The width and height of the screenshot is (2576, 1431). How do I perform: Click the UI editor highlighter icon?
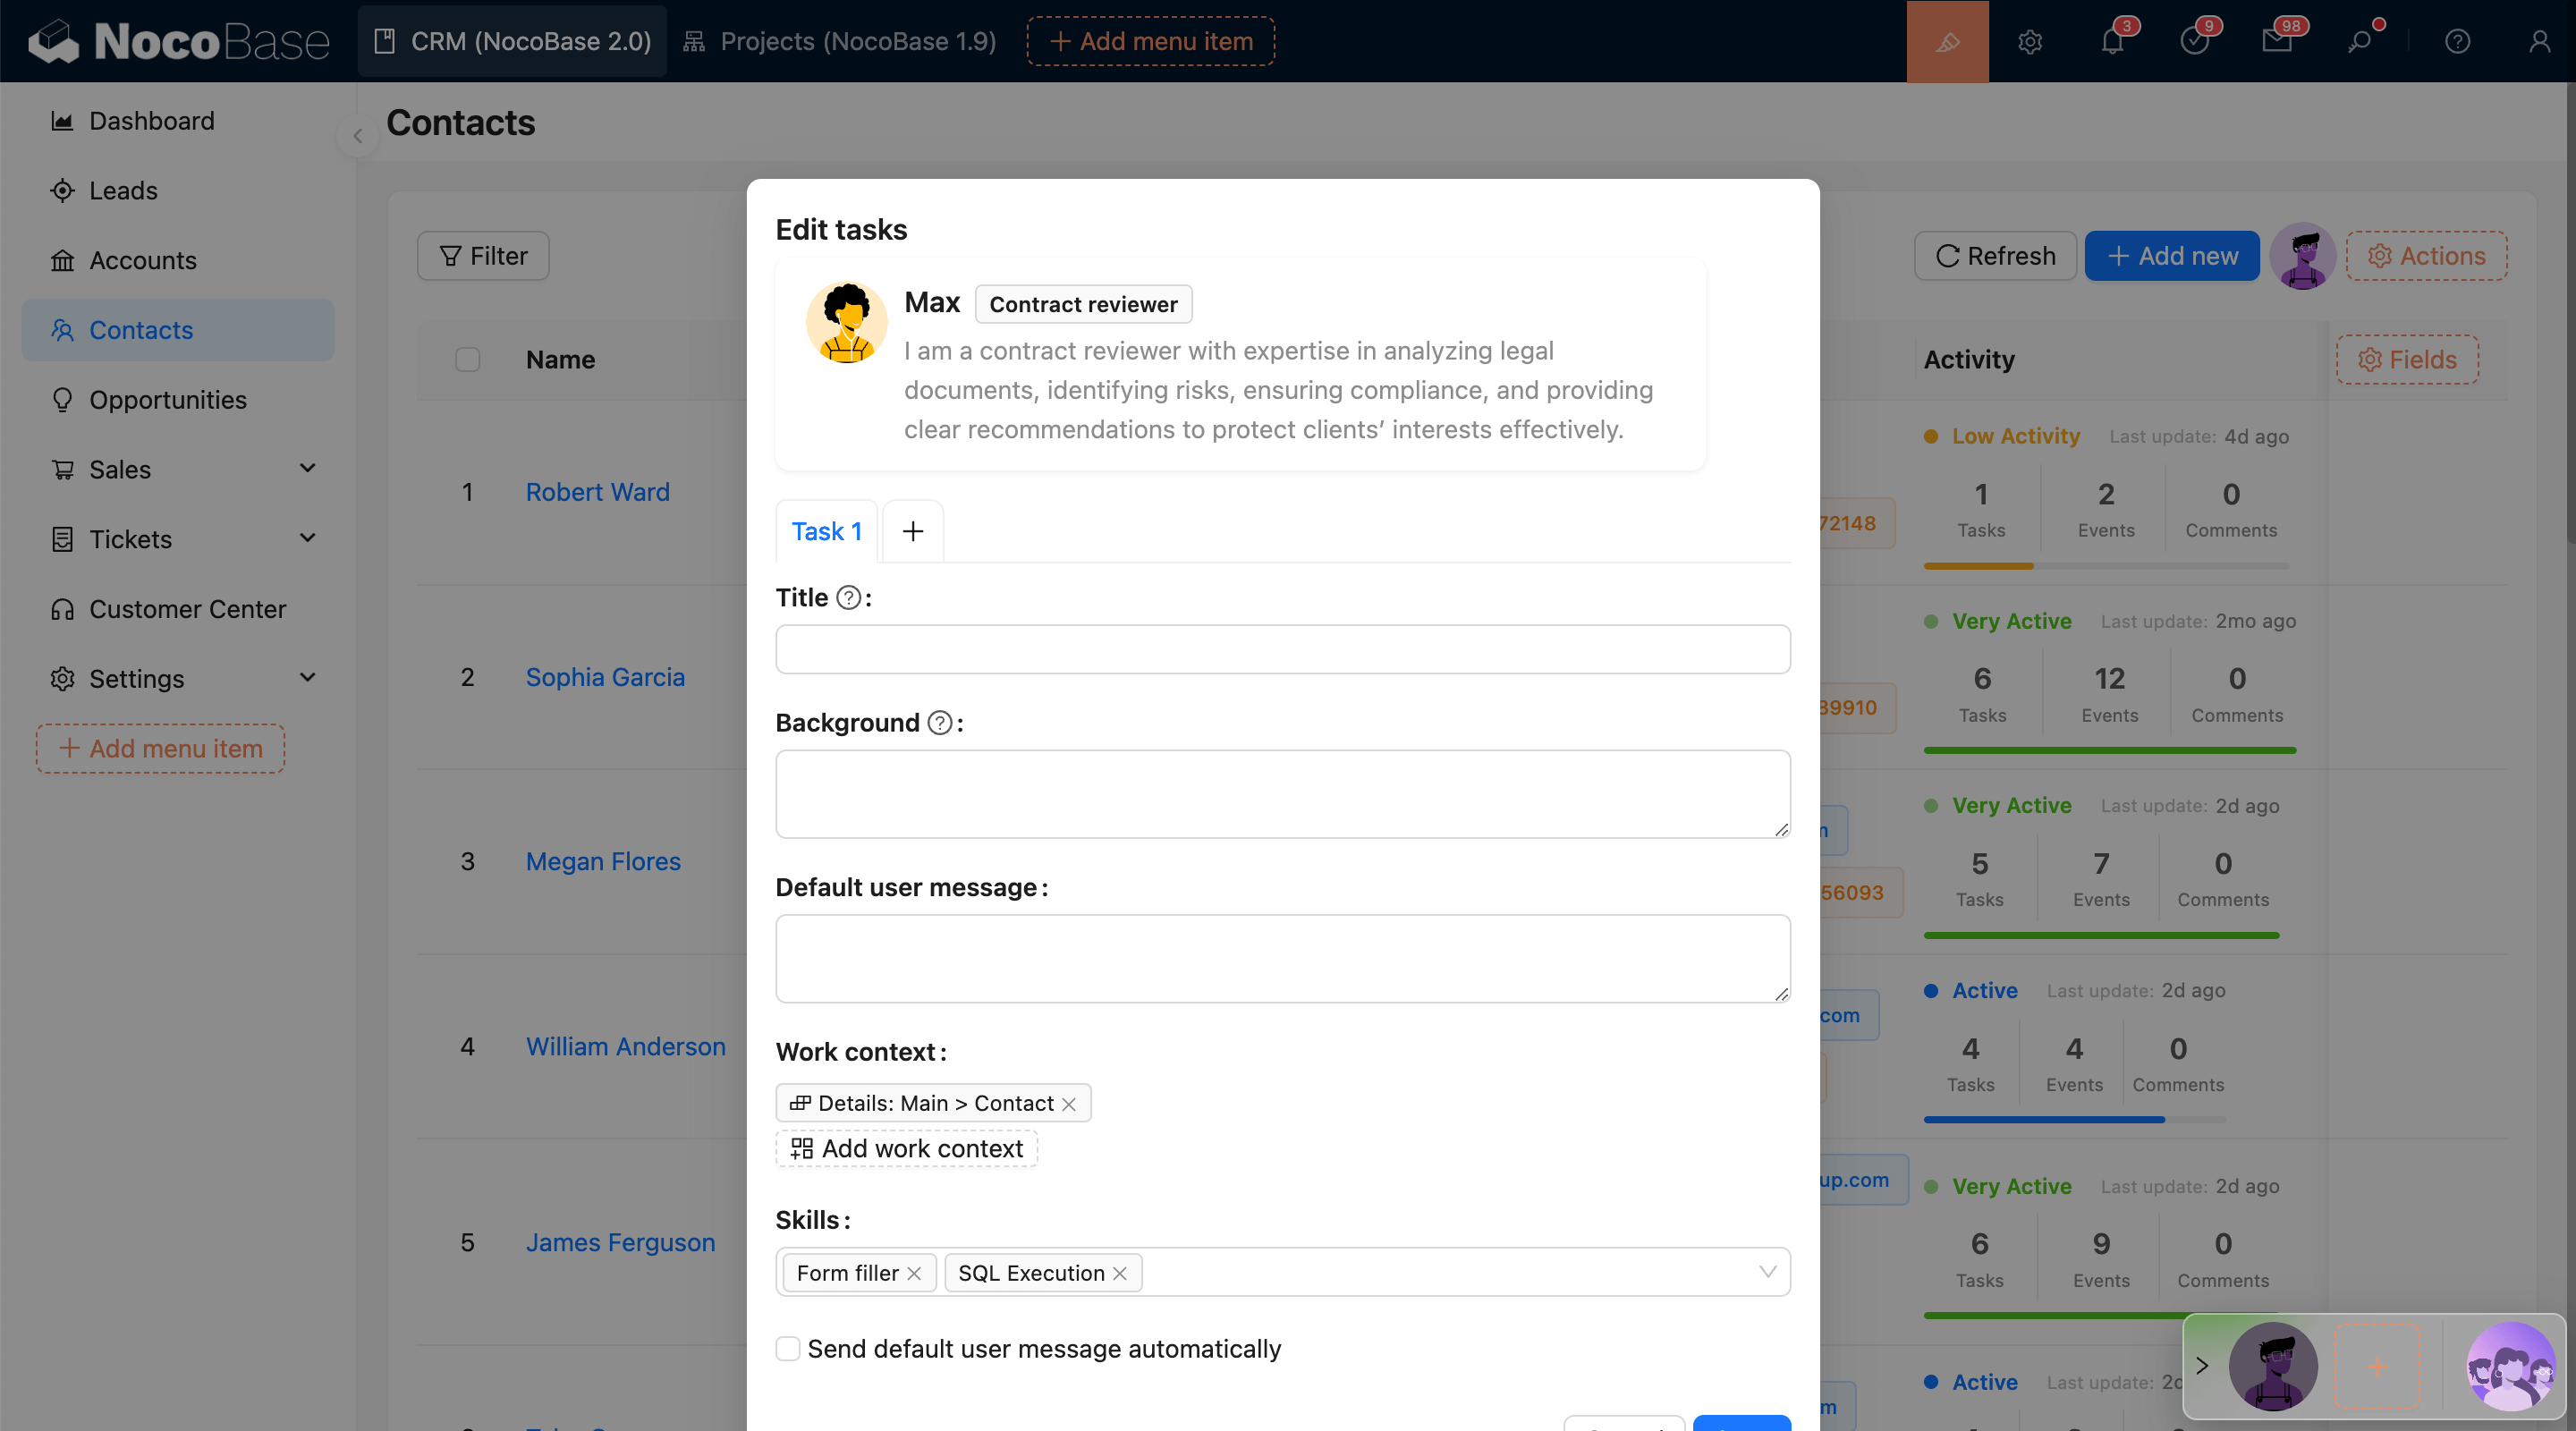(1947, 41)
